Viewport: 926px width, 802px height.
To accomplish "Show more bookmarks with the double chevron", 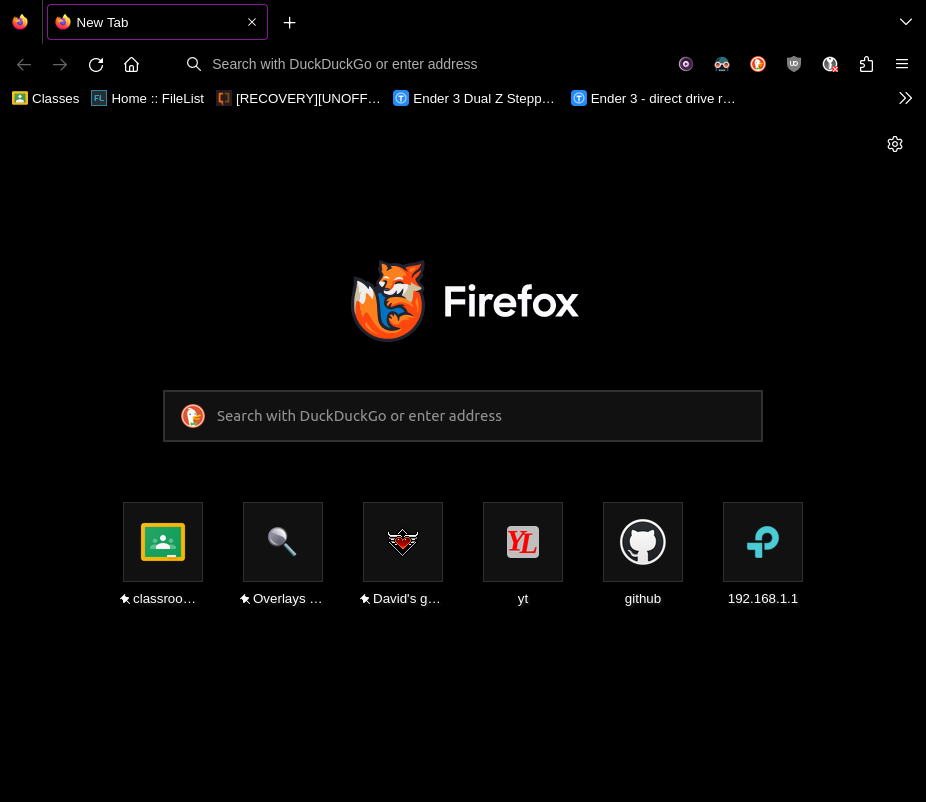I will (x=905, y=99).
